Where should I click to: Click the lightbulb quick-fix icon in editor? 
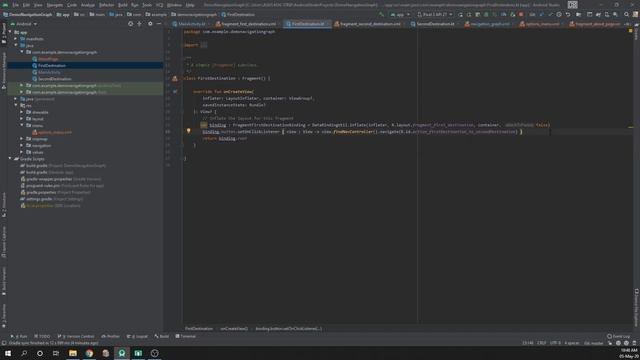tap(189, 131)
